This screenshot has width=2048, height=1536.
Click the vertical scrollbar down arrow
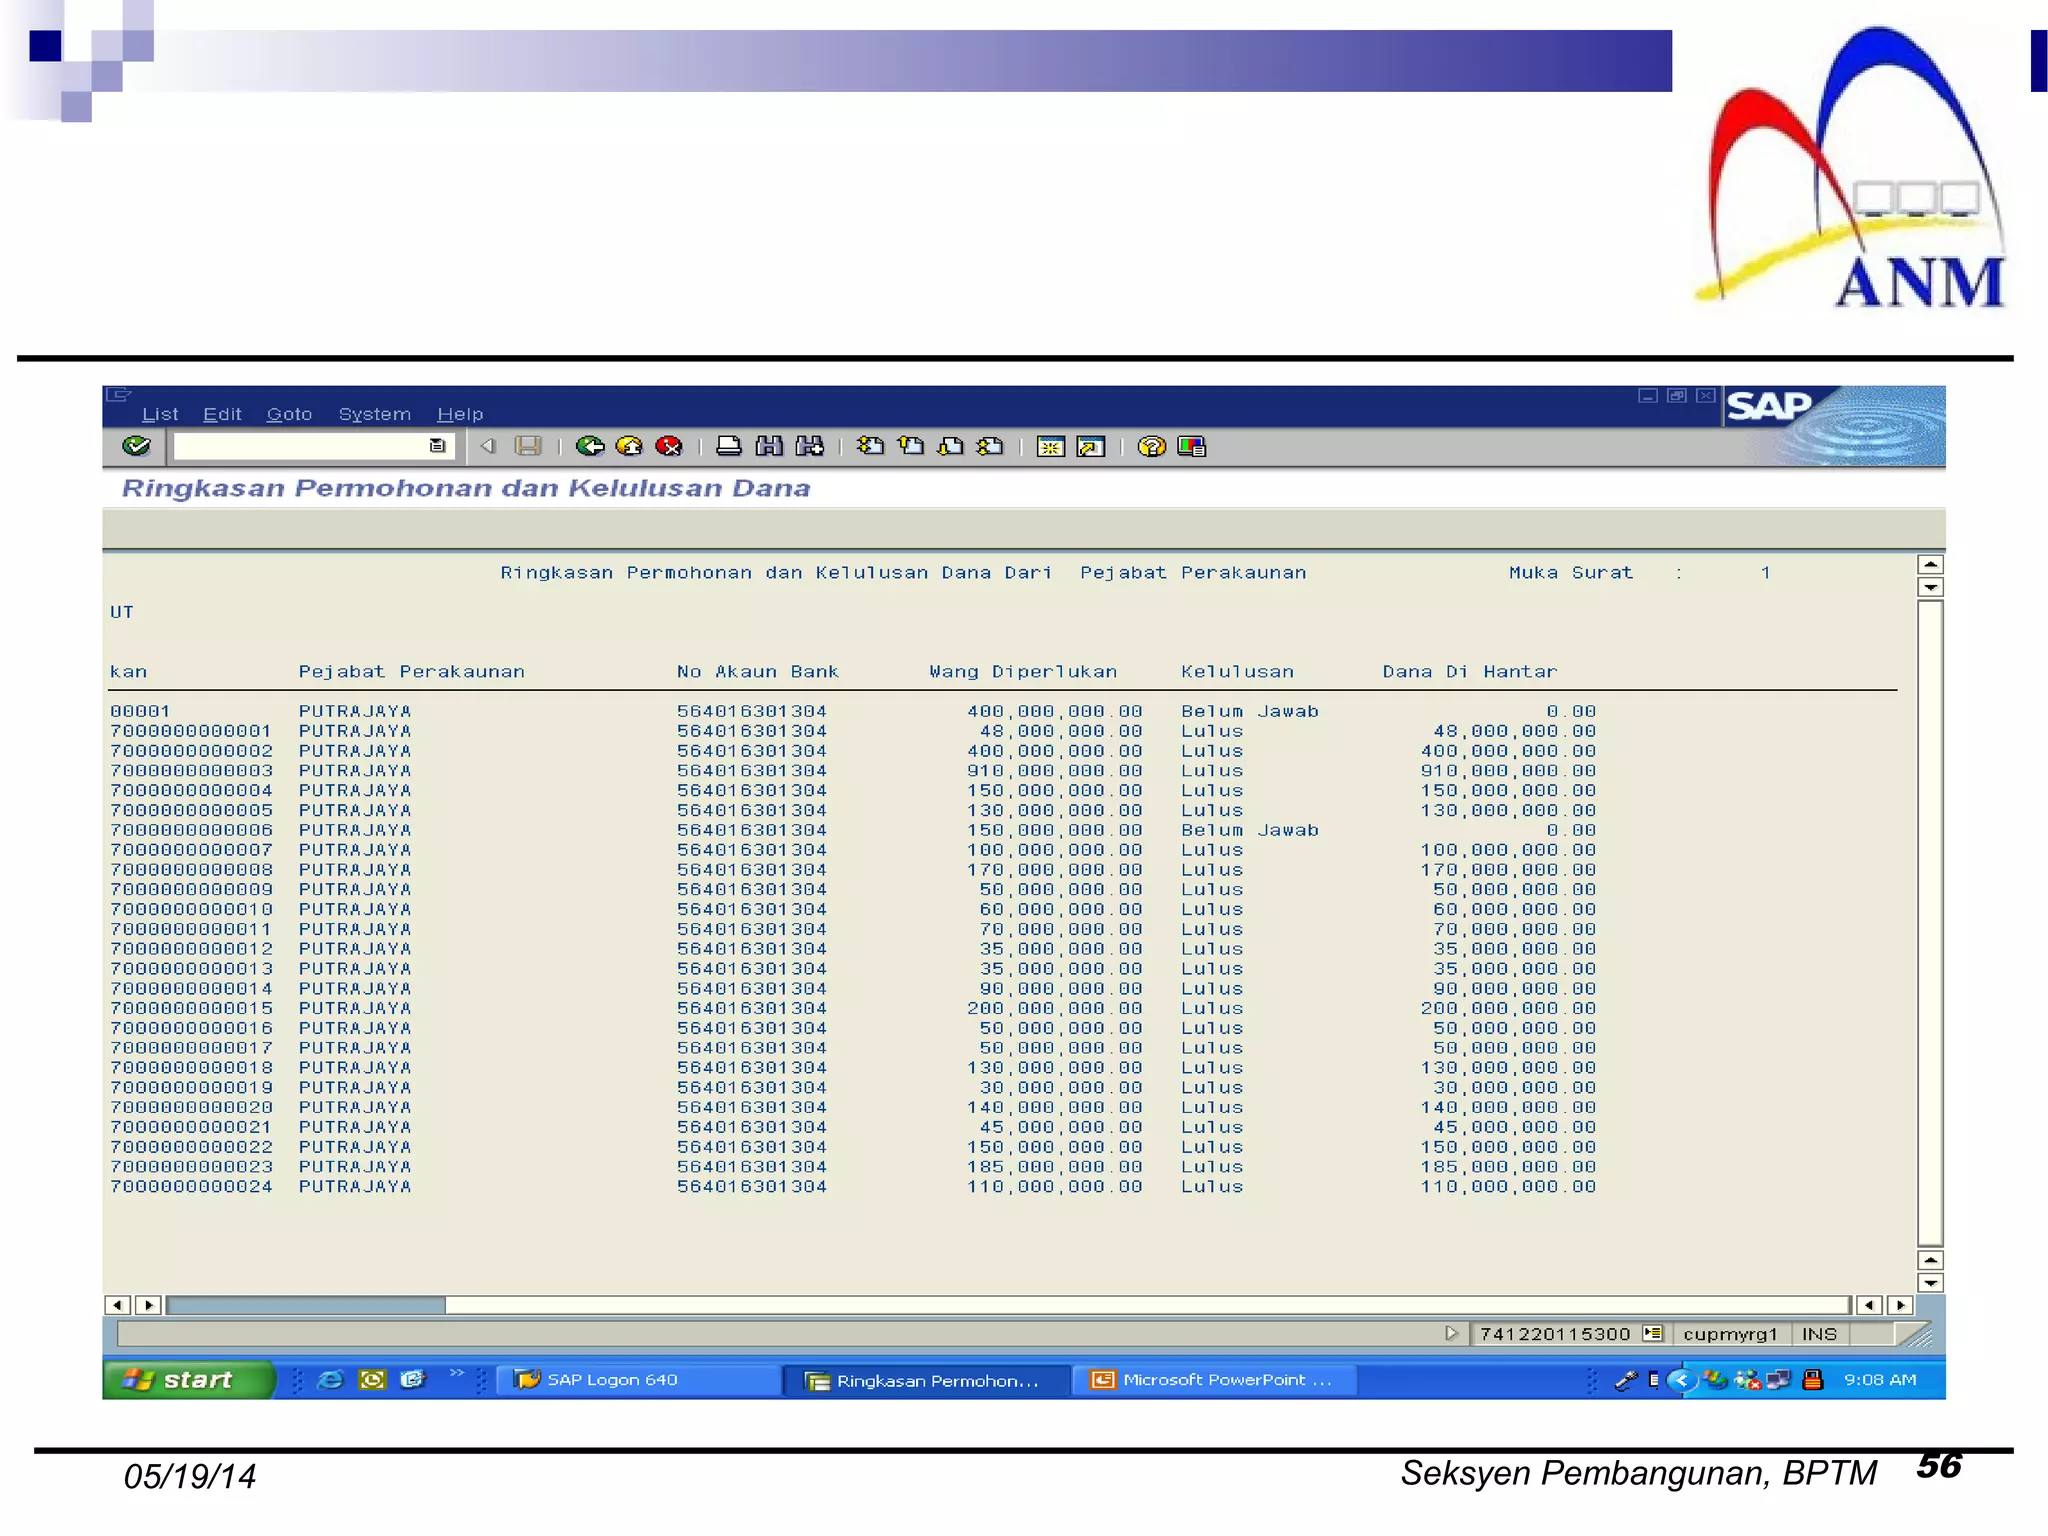[1930, 1283]
